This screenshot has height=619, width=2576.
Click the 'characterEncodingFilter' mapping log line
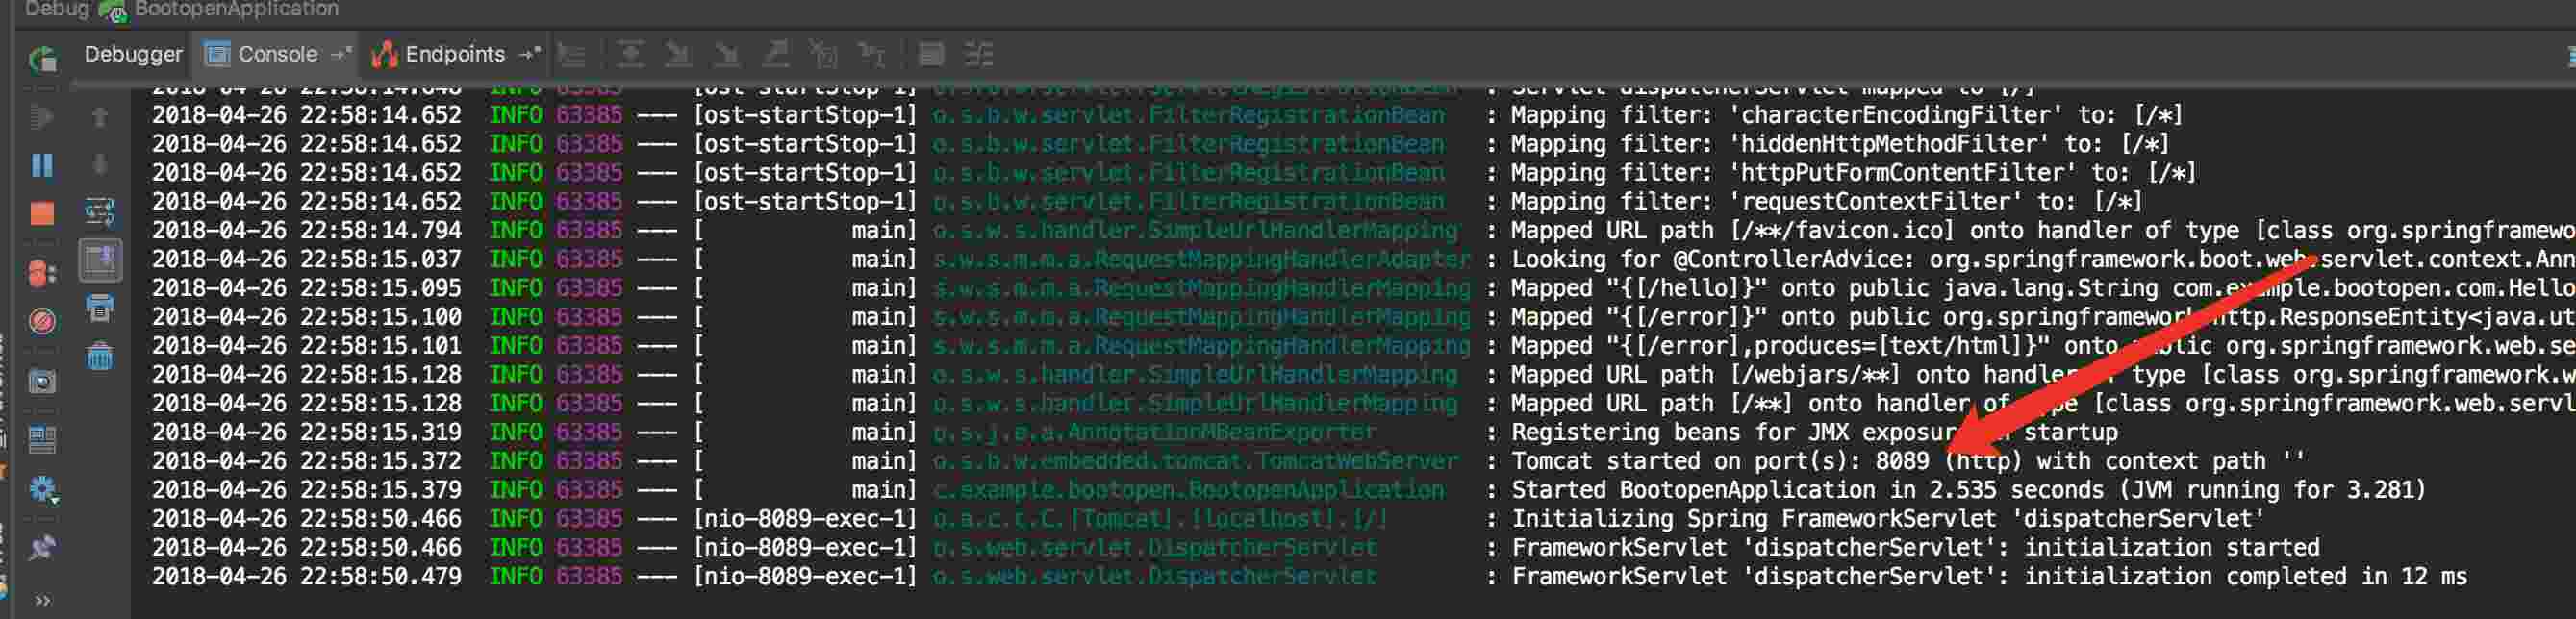tap(1168, 115)
